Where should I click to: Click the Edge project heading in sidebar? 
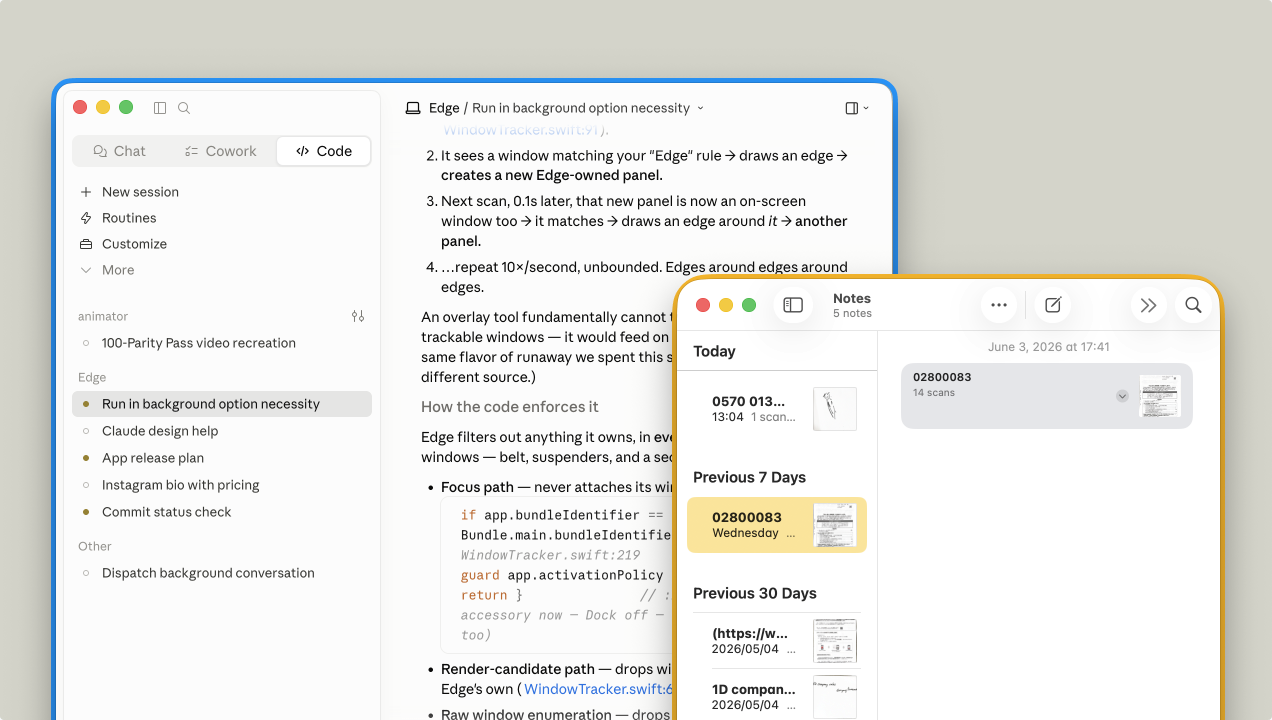[x=92, y=377]
